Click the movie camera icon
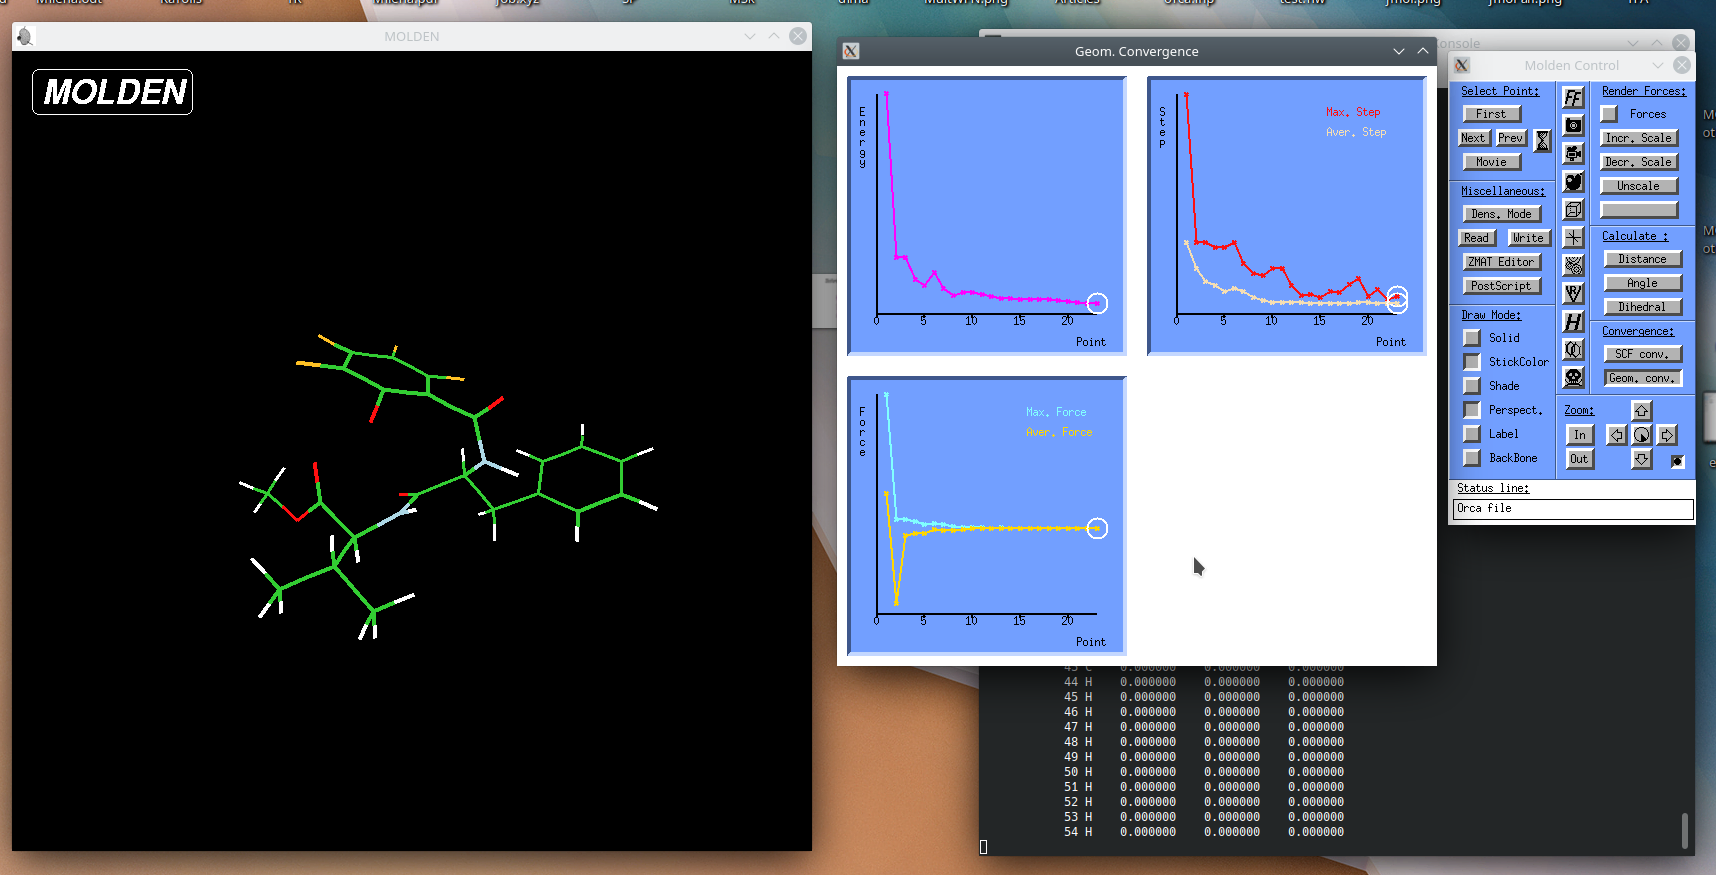Screen dimensions: 1716x875 tap(1573, 154)
